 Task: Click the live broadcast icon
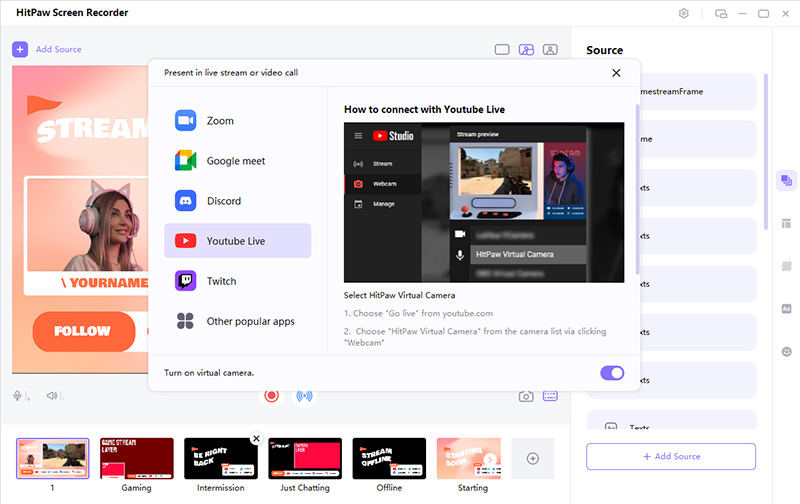click(305, 396)
